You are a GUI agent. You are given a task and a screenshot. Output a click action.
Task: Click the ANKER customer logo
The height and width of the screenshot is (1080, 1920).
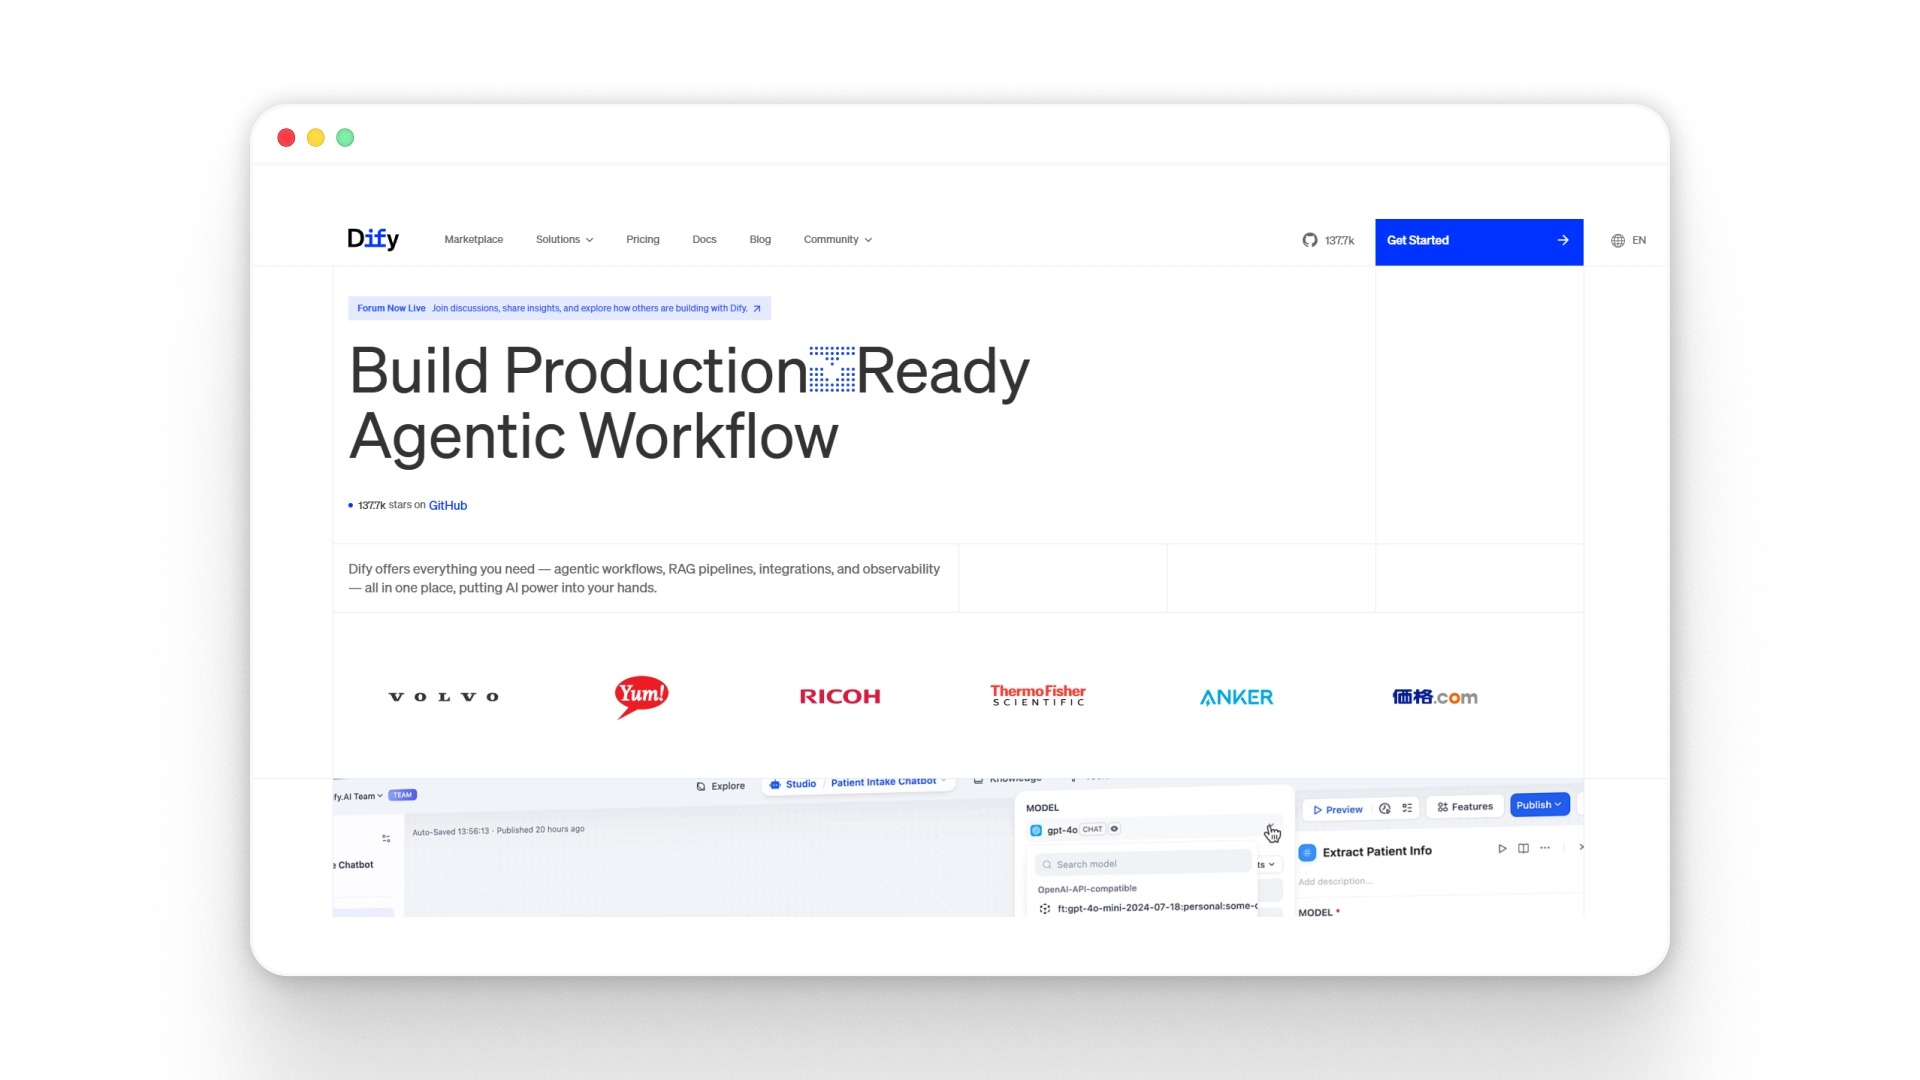(1237, 697)
